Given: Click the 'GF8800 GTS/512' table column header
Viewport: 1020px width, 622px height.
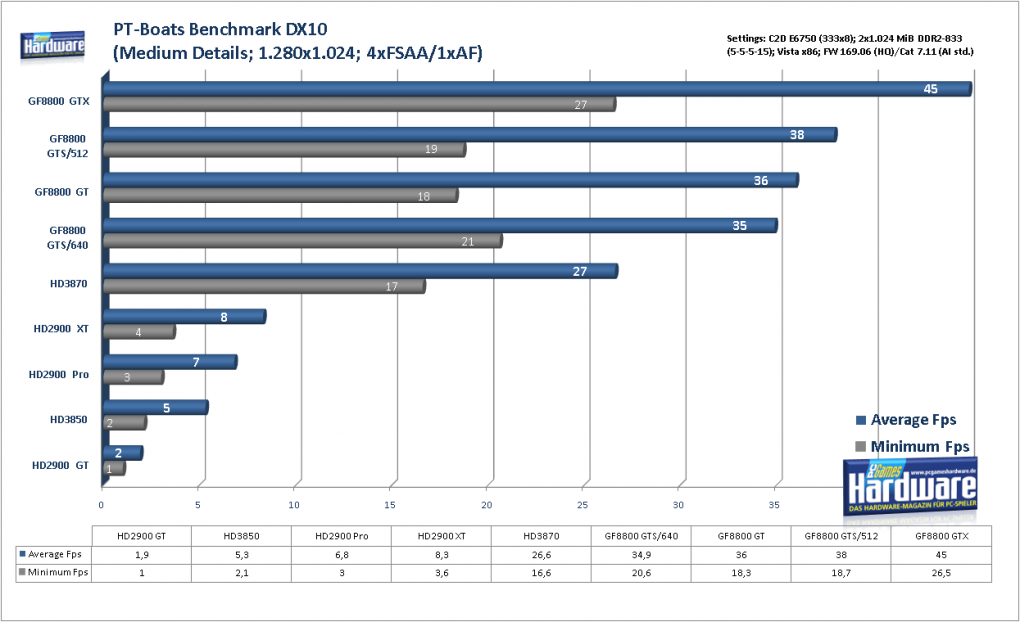Looking at the screenshot, I should tap(841, 536).
